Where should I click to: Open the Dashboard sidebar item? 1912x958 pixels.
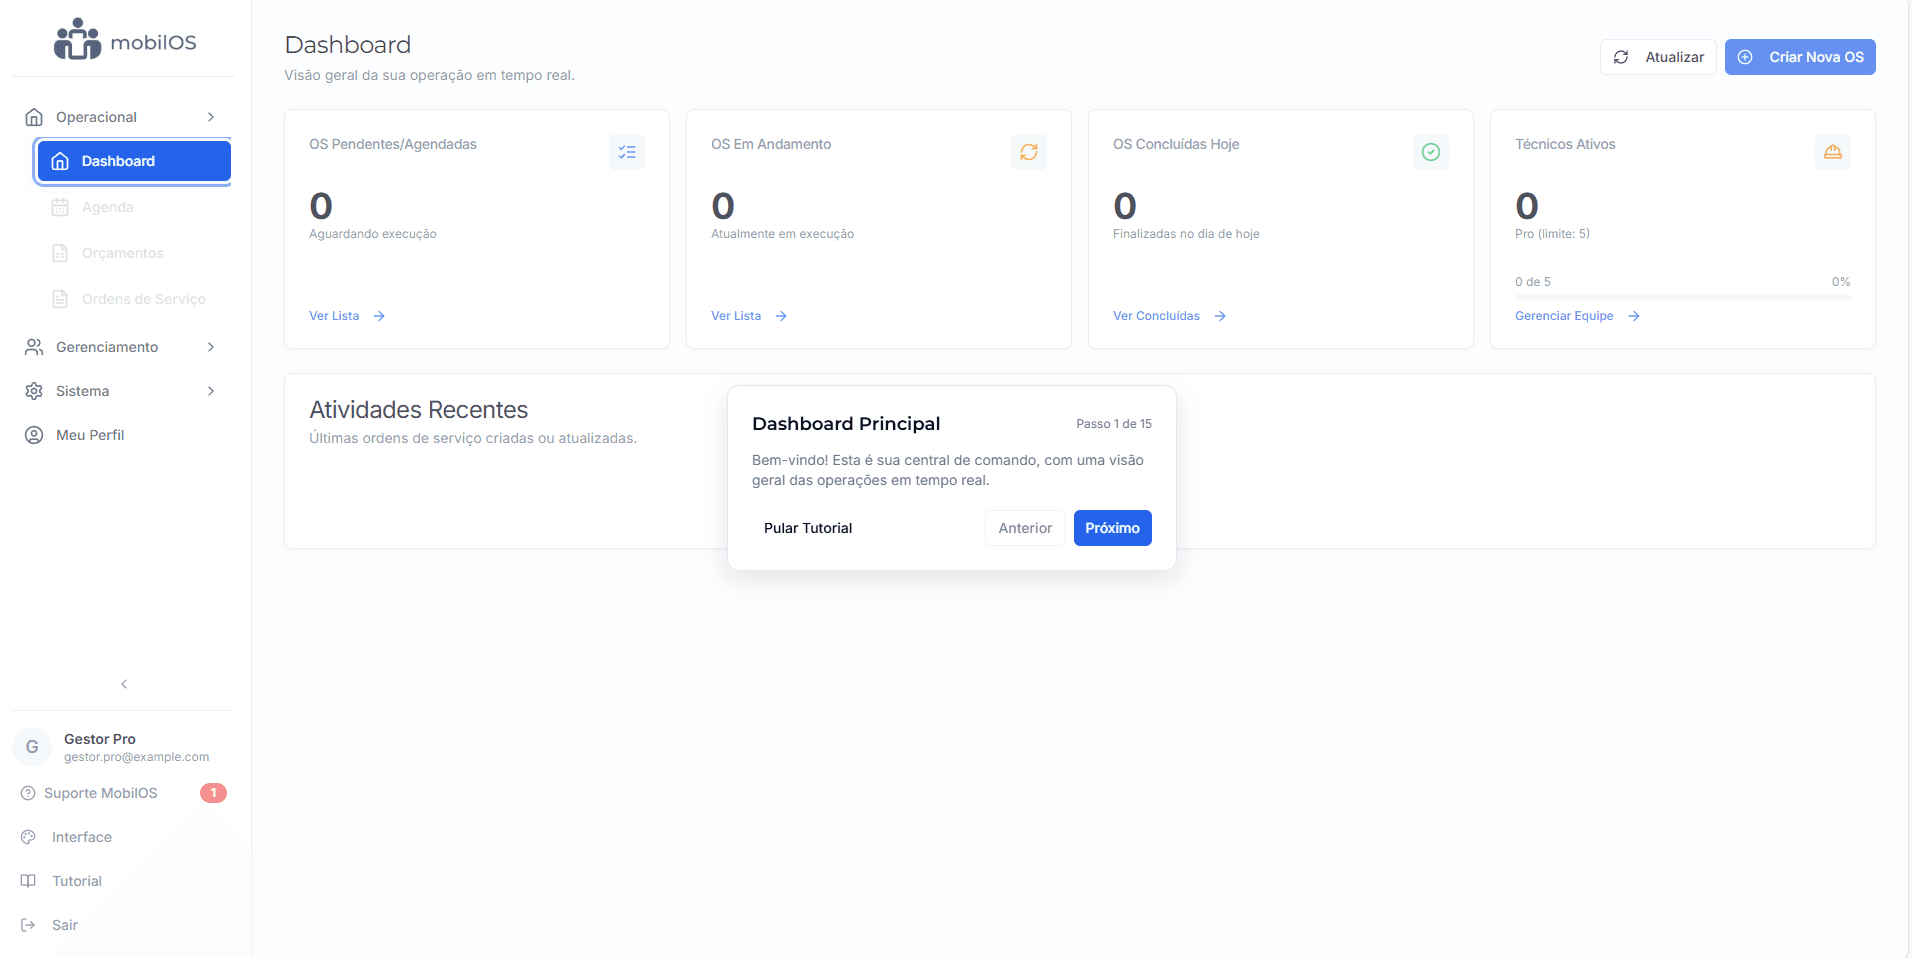134,161
